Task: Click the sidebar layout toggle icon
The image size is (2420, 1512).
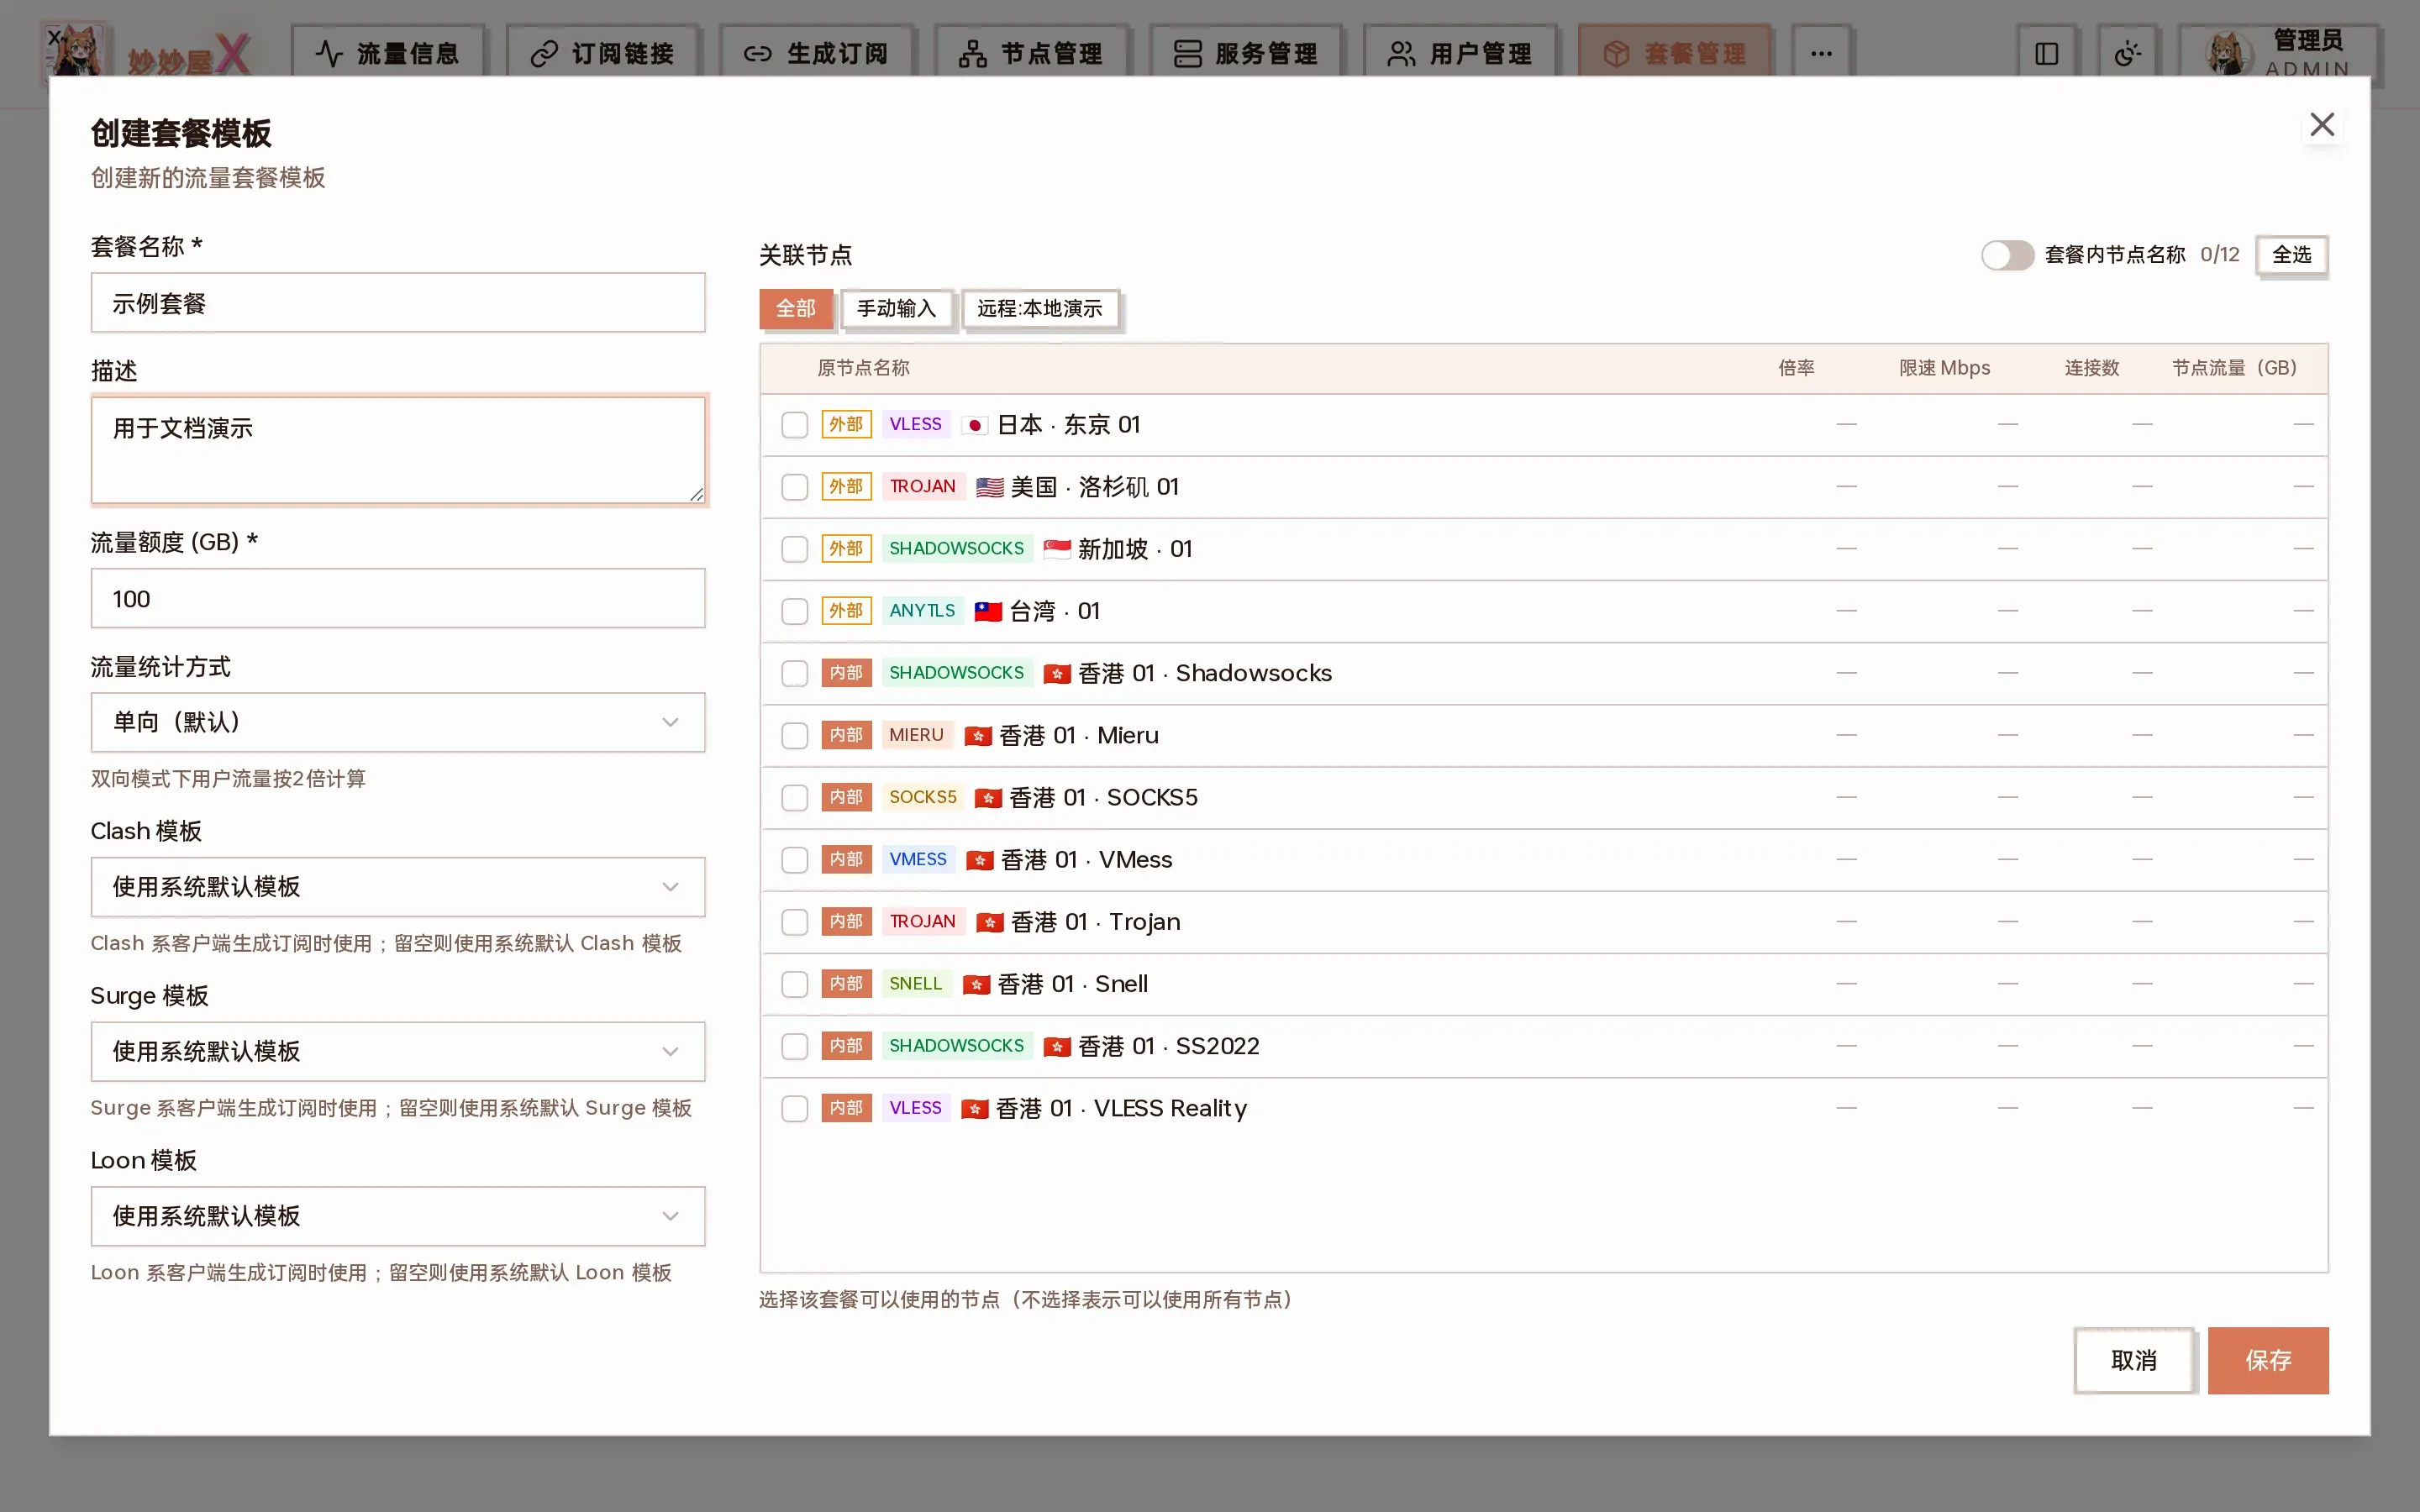Action: click(x=2046, y=53)
